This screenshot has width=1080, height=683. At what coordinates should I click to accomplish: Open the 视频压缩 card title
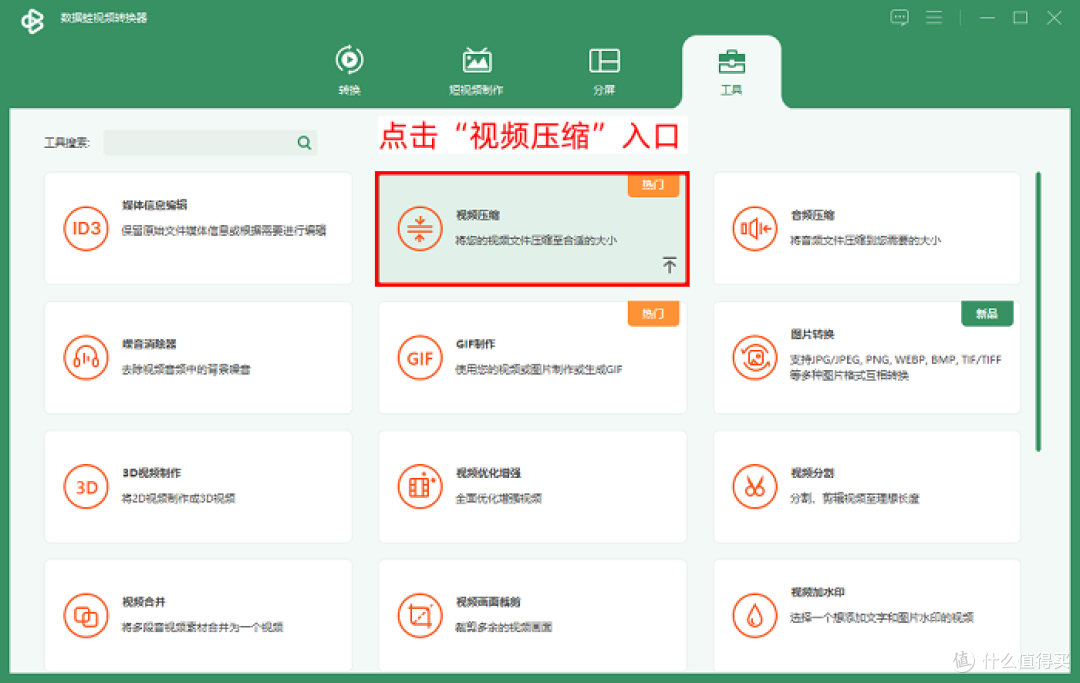(477, 216)
